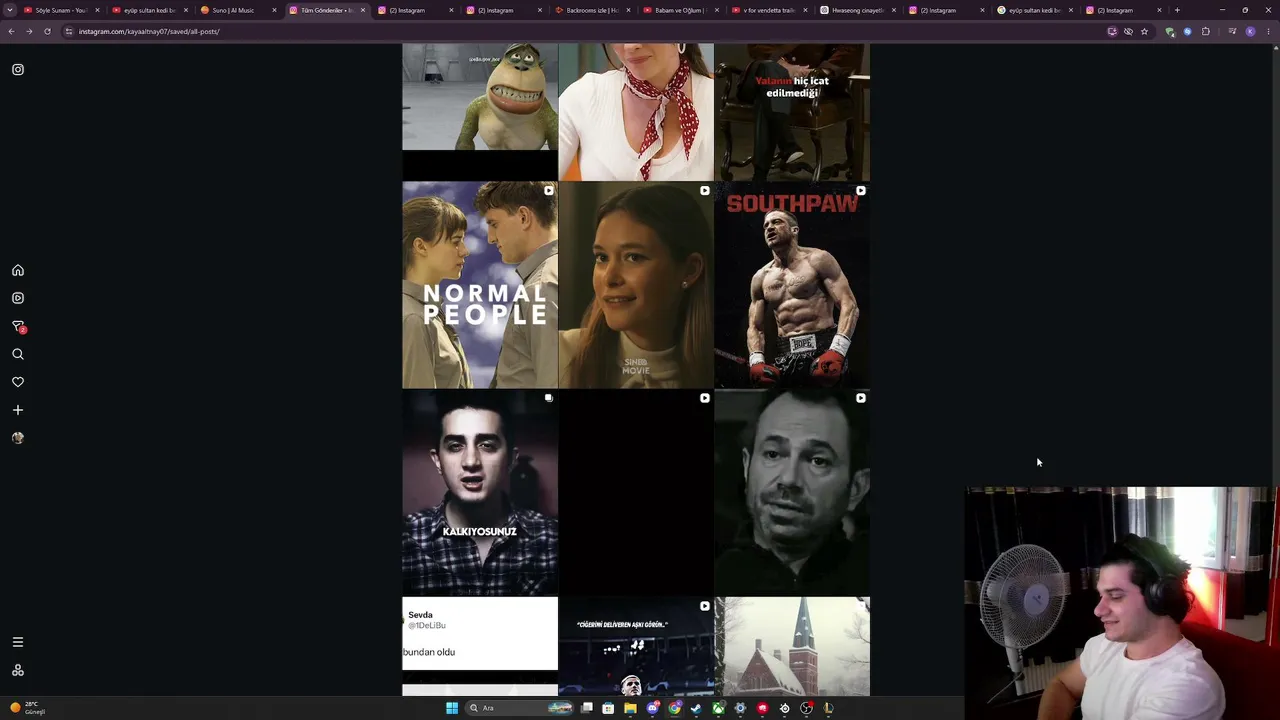Switch to the Söyle Sunam YouTube tab

click(60, 10)
